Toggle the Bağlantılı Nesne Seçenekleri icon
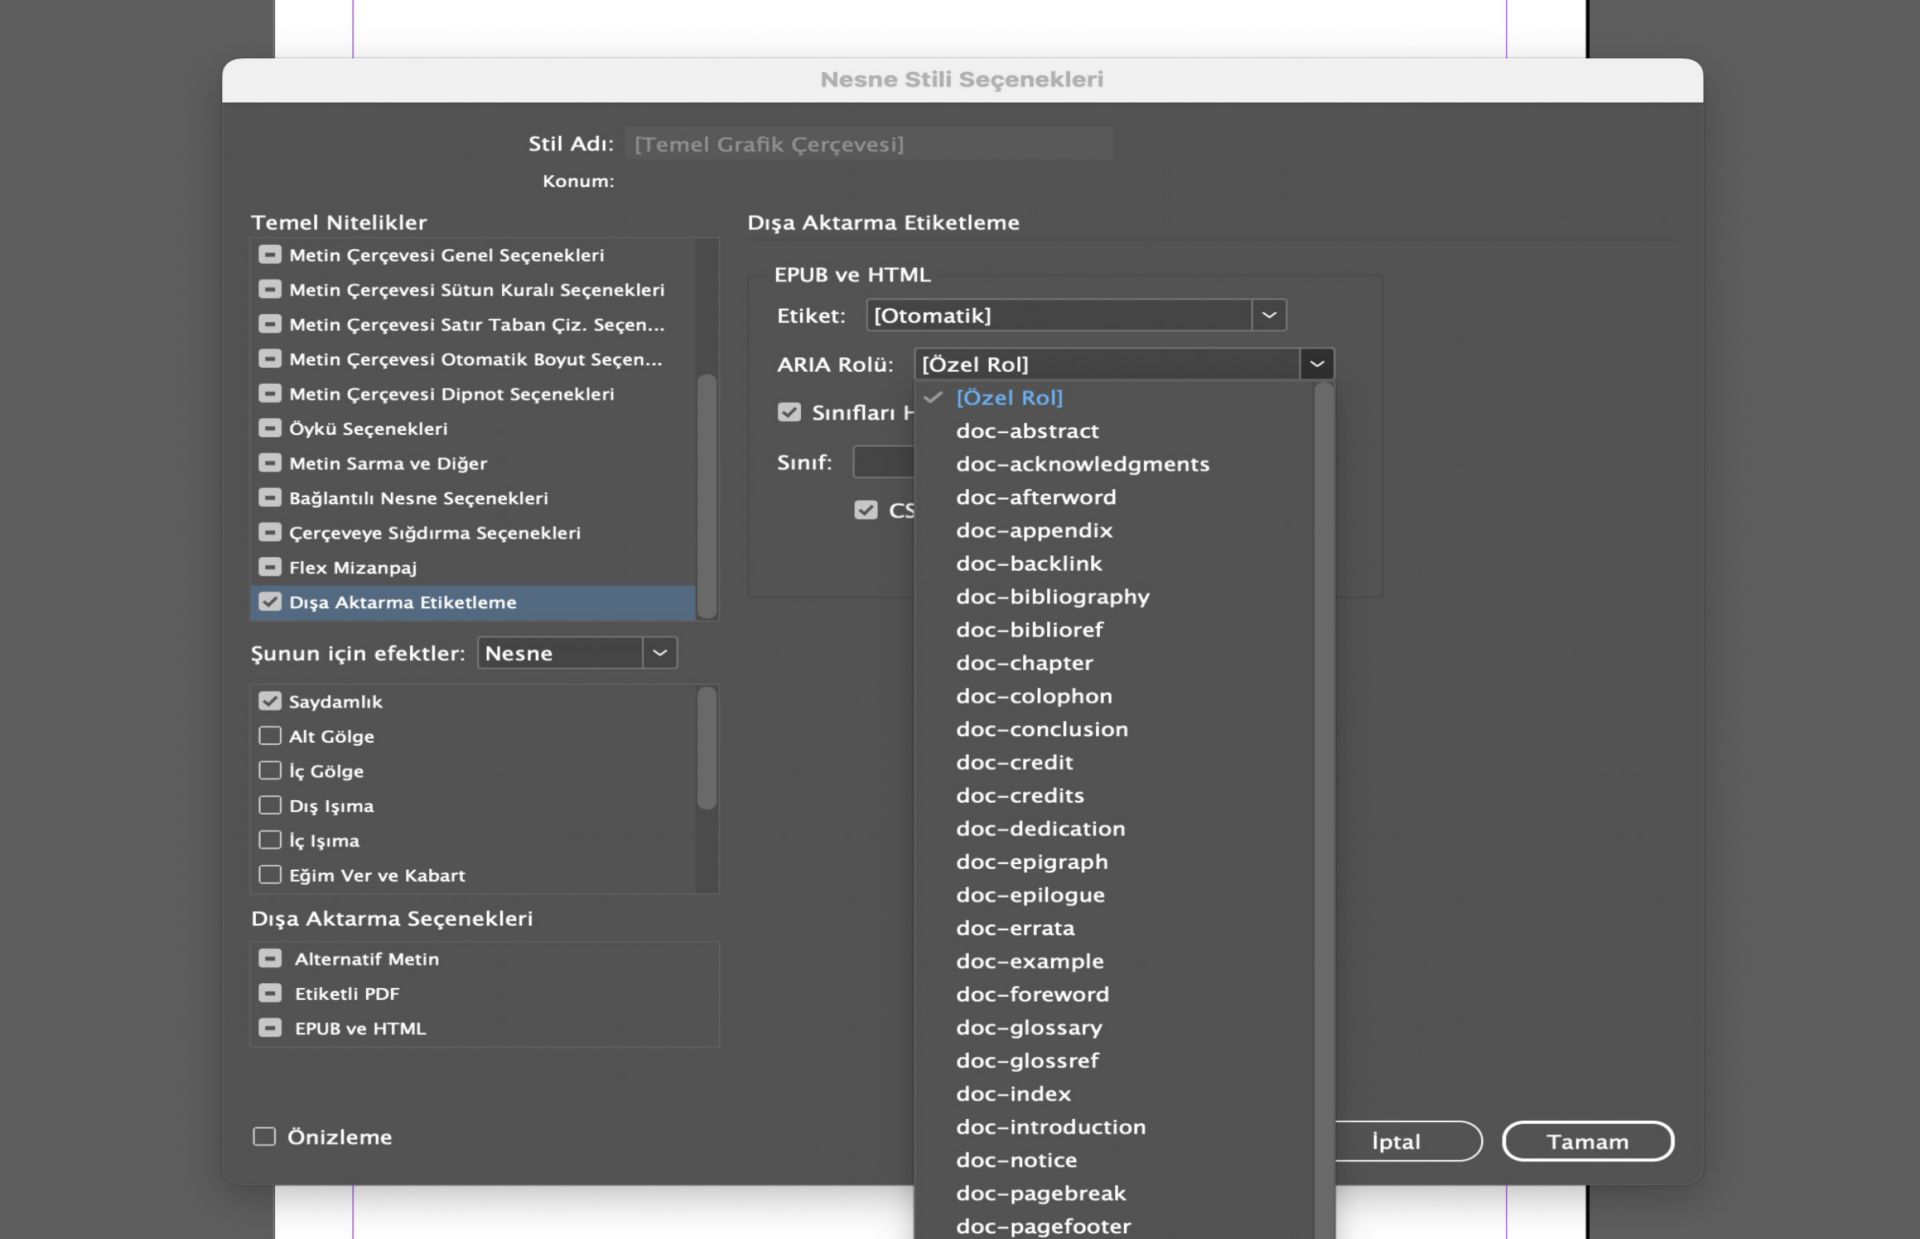The image size is (1920, 1239). click(x=270, y=497)
